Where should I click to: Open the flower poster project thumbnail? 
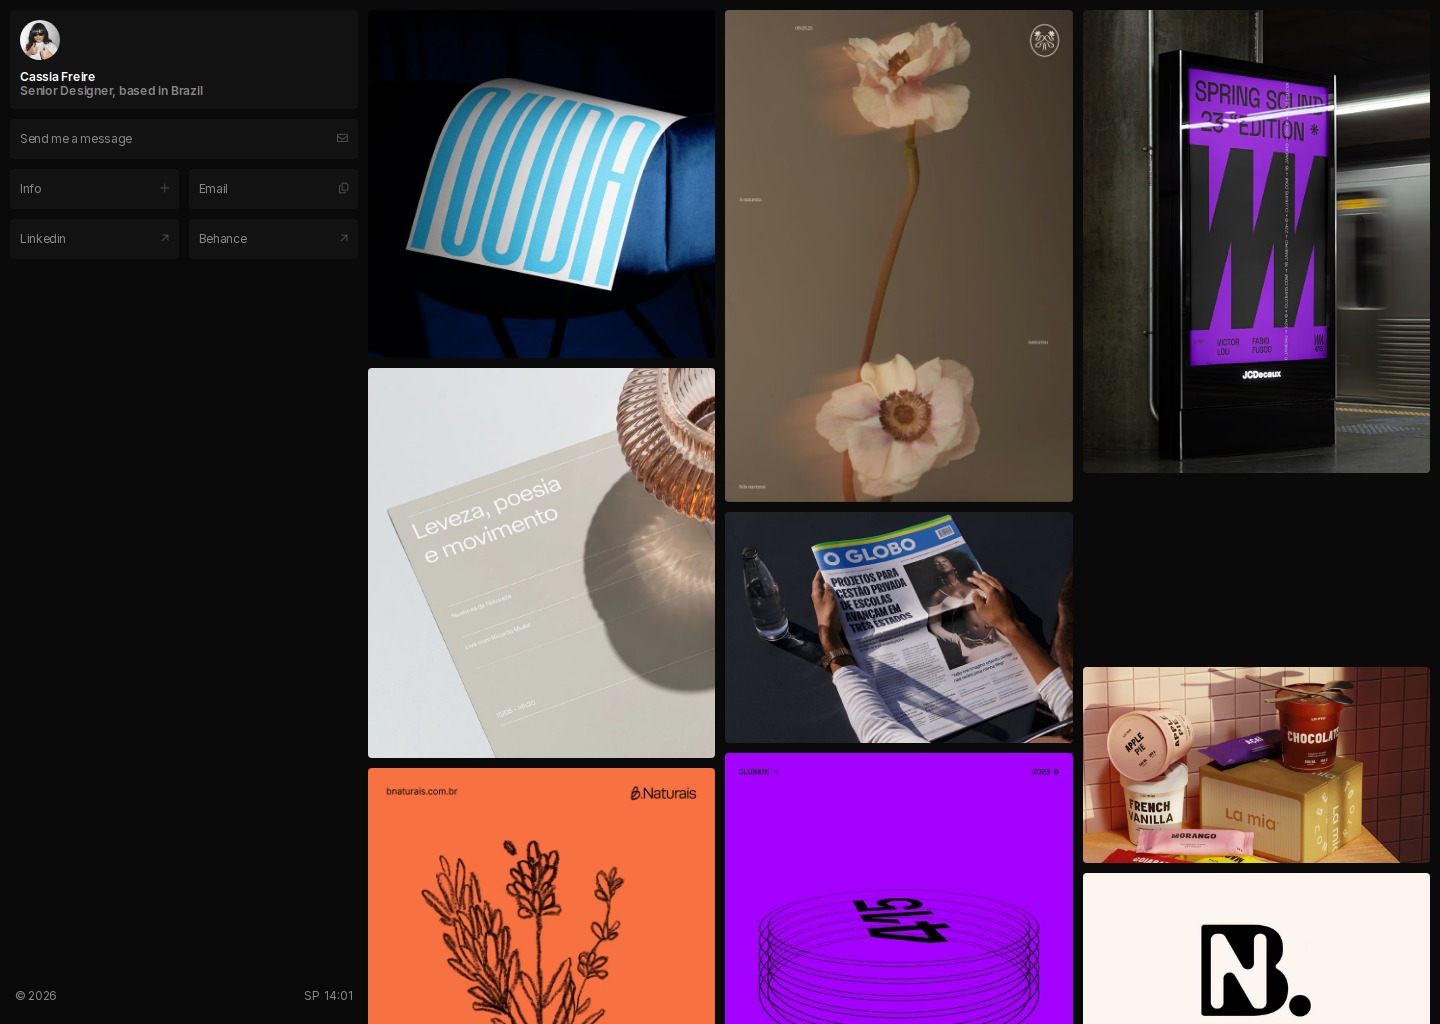tap(899, 256)
